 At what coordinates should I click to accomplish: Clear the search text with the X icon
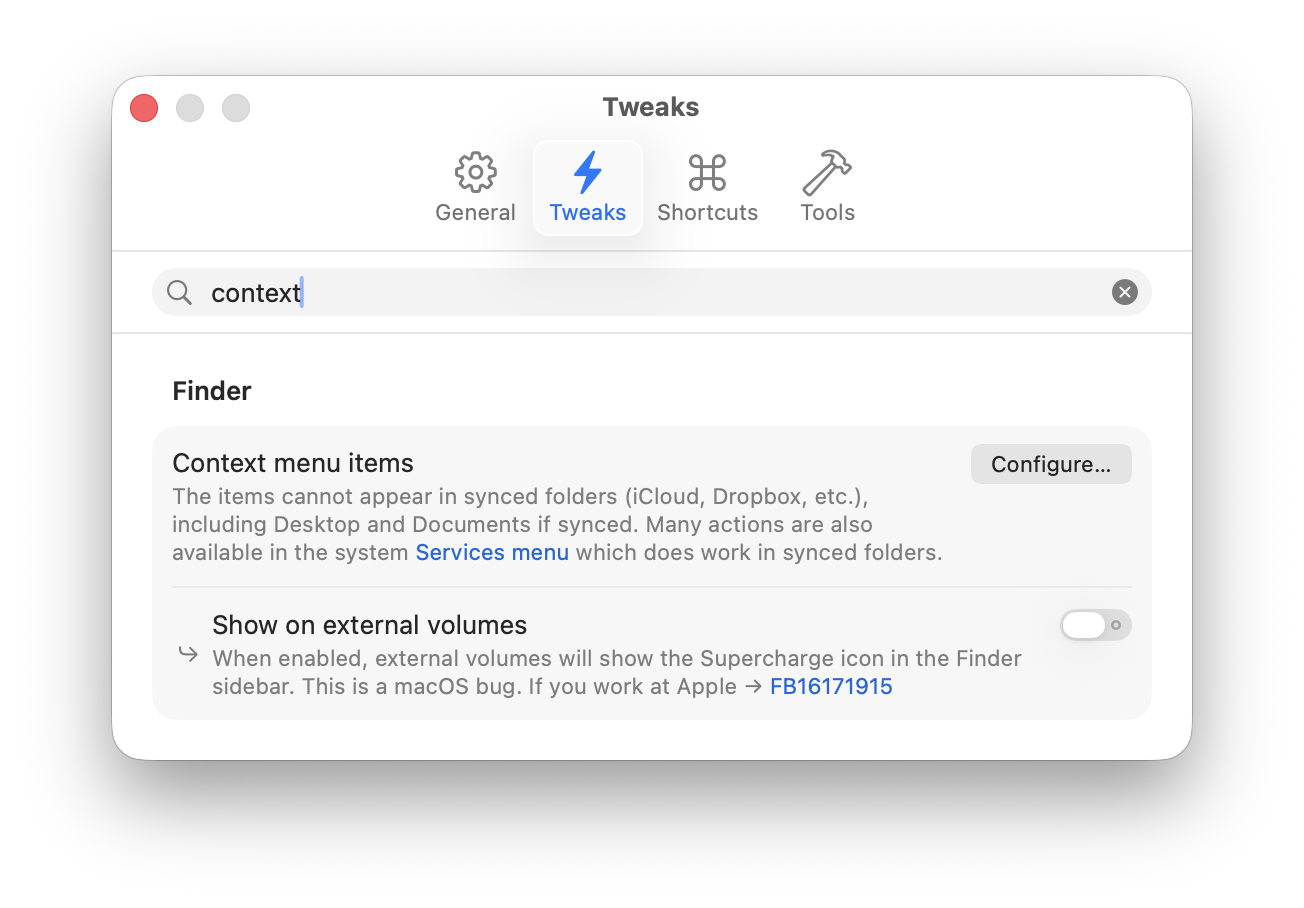tap(1125, 292)
